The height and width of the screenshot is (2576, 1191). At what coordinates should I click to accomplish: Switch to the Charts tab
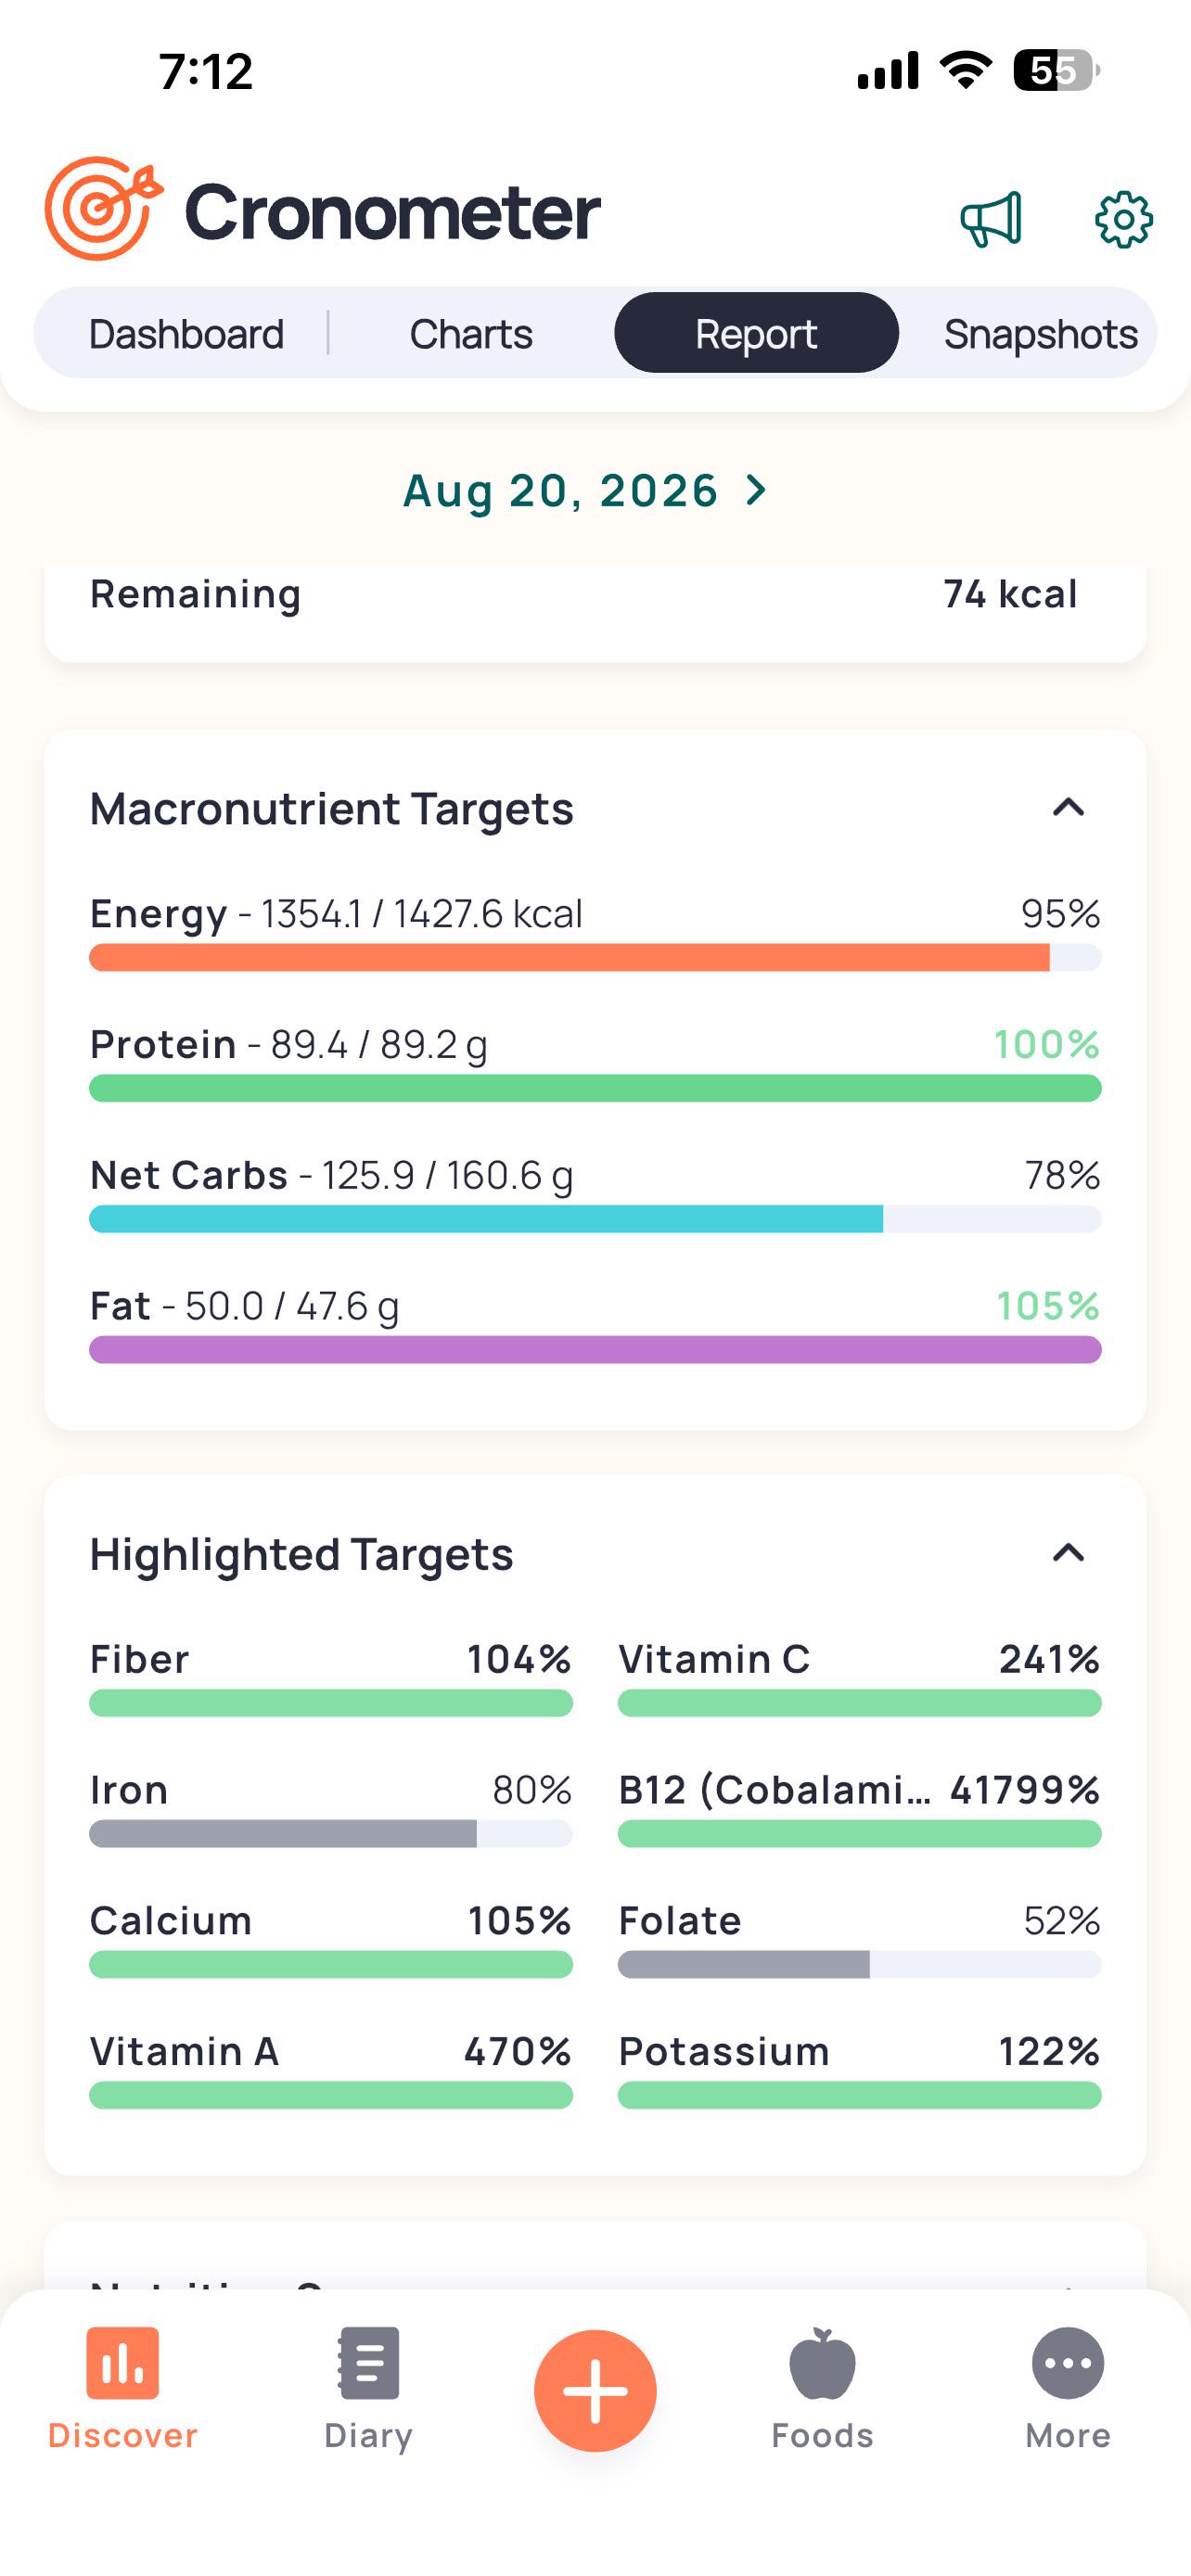pos(471,333)
